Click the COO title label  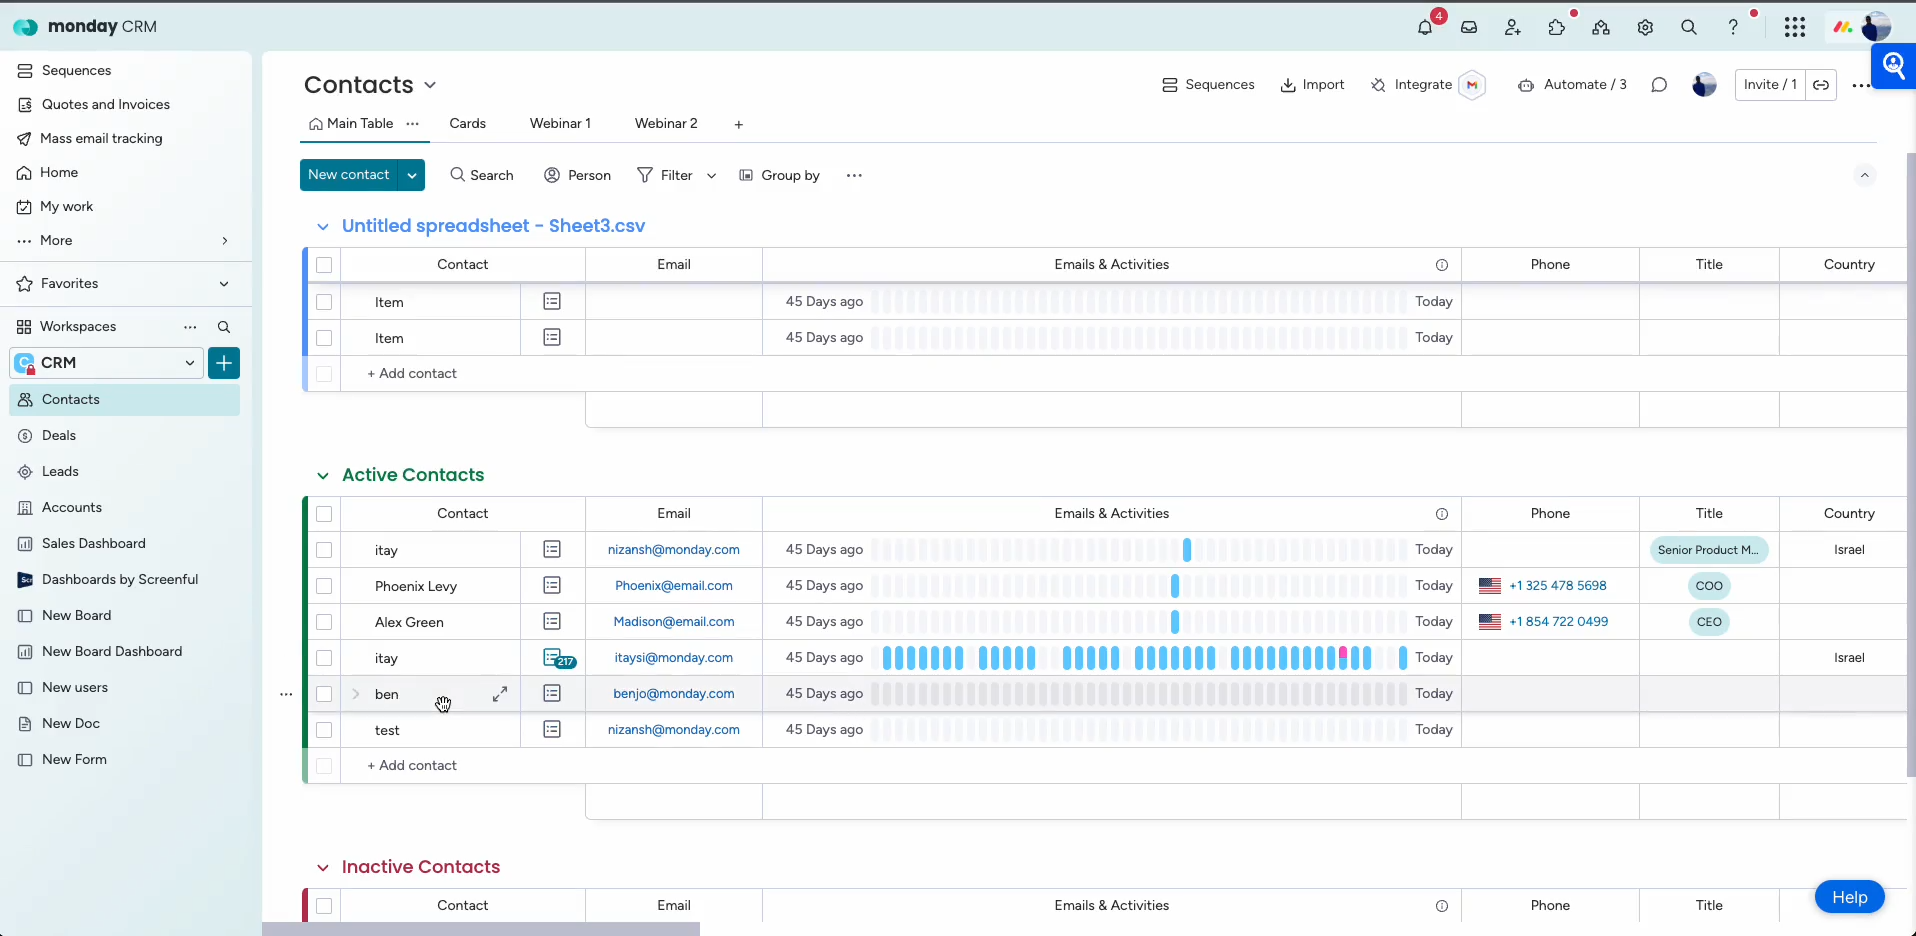pos(1709,586)
